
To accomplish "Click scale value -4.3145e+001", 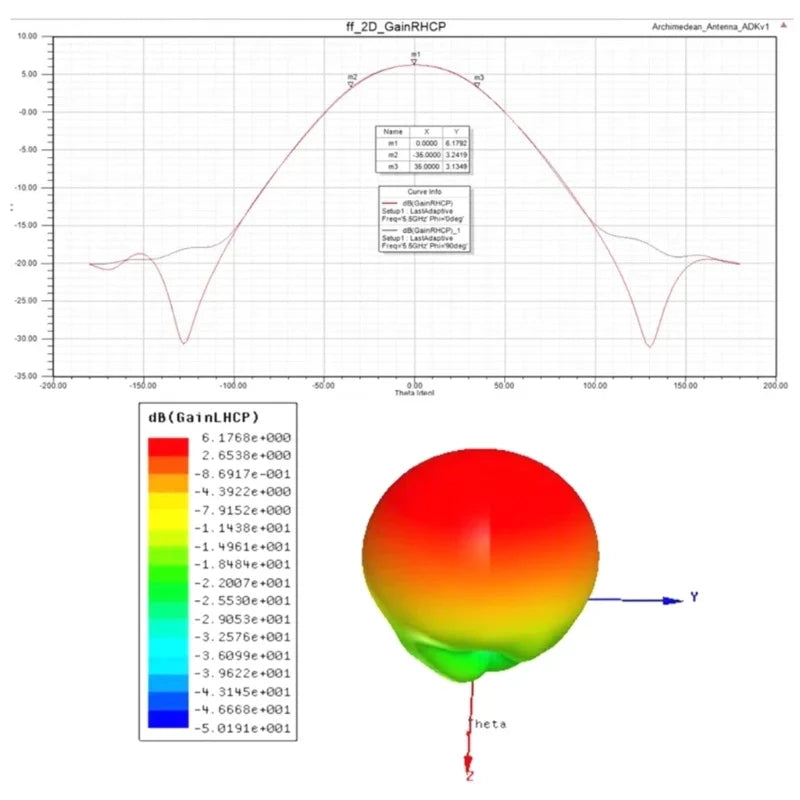I will 242,692.
